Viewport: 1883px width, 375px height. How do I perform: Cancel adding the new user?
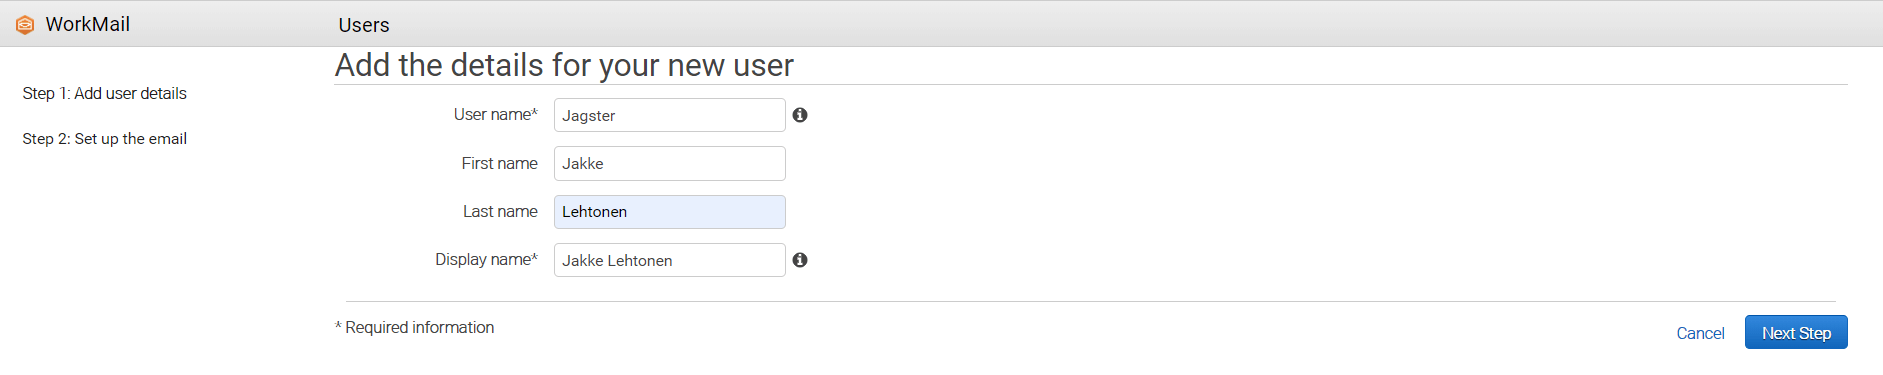click(x=1700, y=333)
